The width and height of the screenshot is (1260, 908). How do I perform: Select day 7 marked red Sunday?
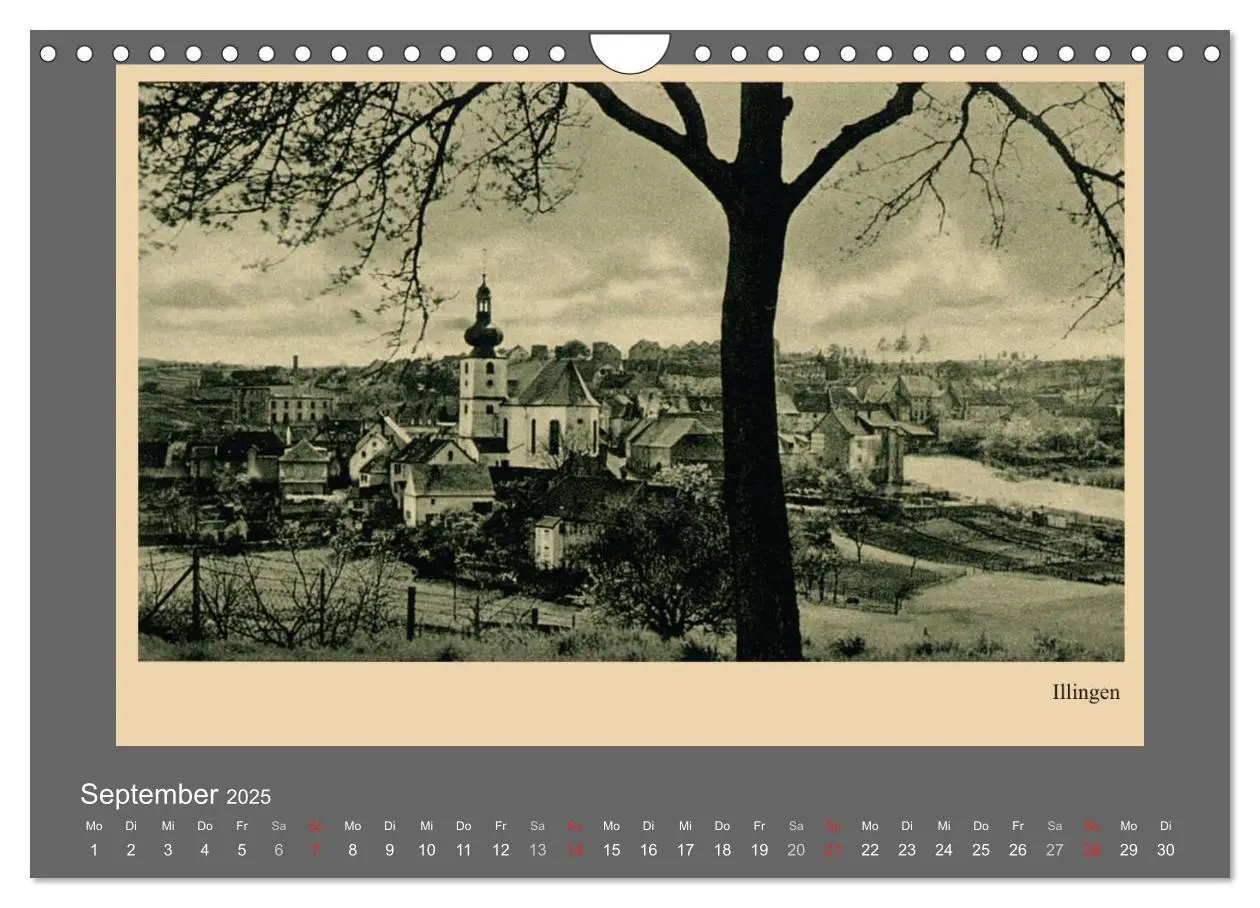click(316, 850)
